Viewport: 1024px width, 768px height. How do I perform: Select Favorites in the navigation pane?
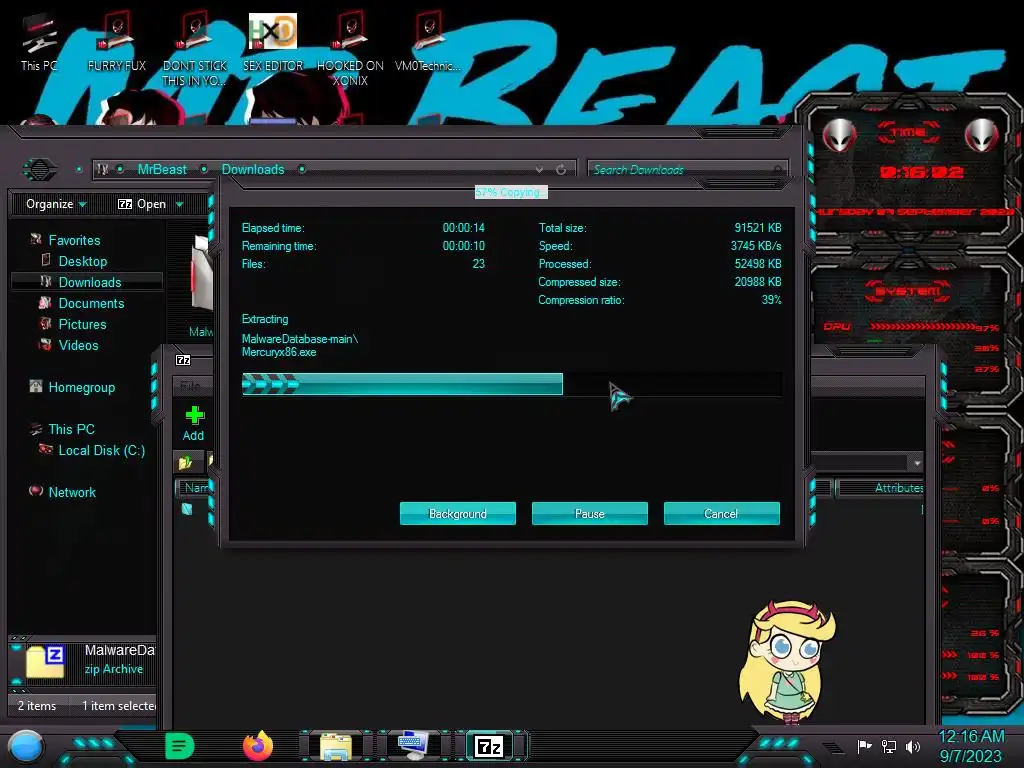point(74,240)
